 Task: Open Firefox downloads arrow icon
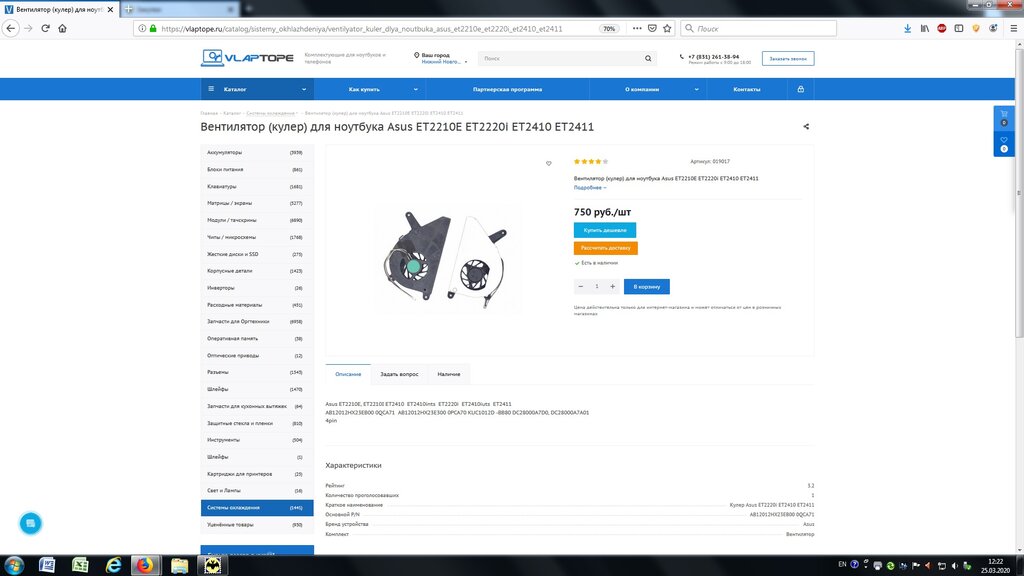point(907,29)
